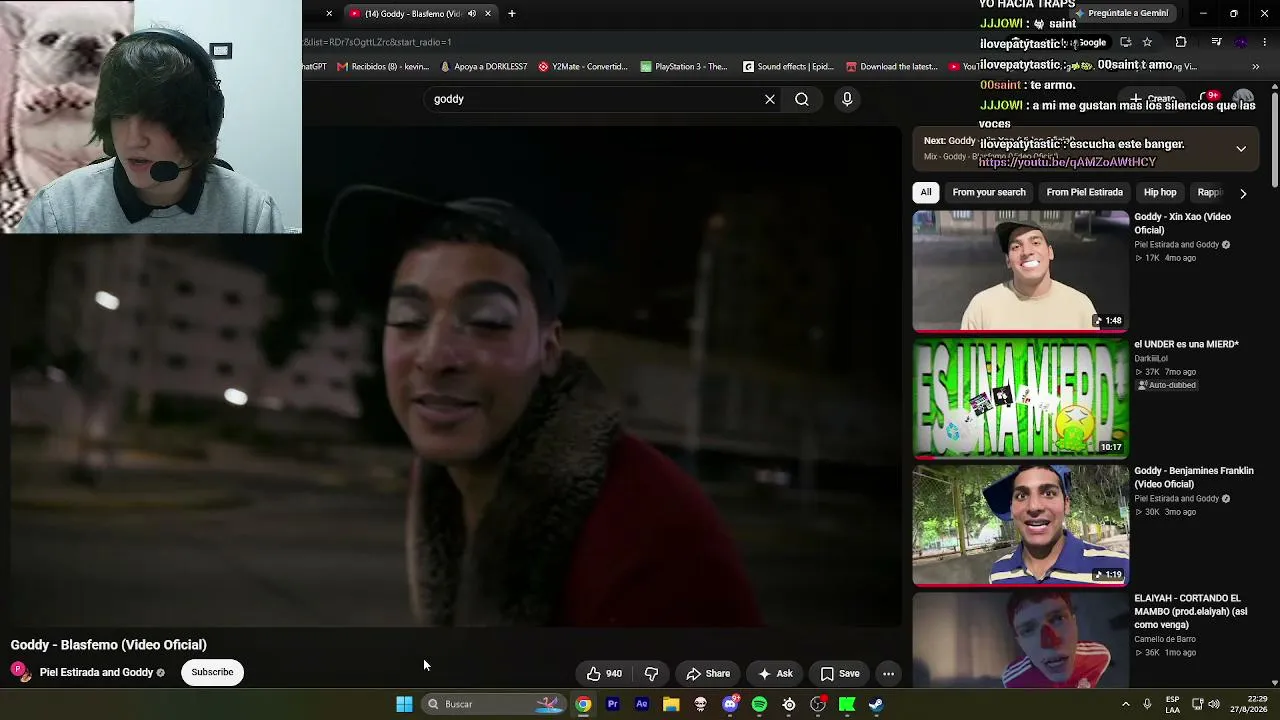The height and width of the screenshot is (720, 1280).
Task: Show more bookmarks overflow chevron
Action: click(1256, 67)
